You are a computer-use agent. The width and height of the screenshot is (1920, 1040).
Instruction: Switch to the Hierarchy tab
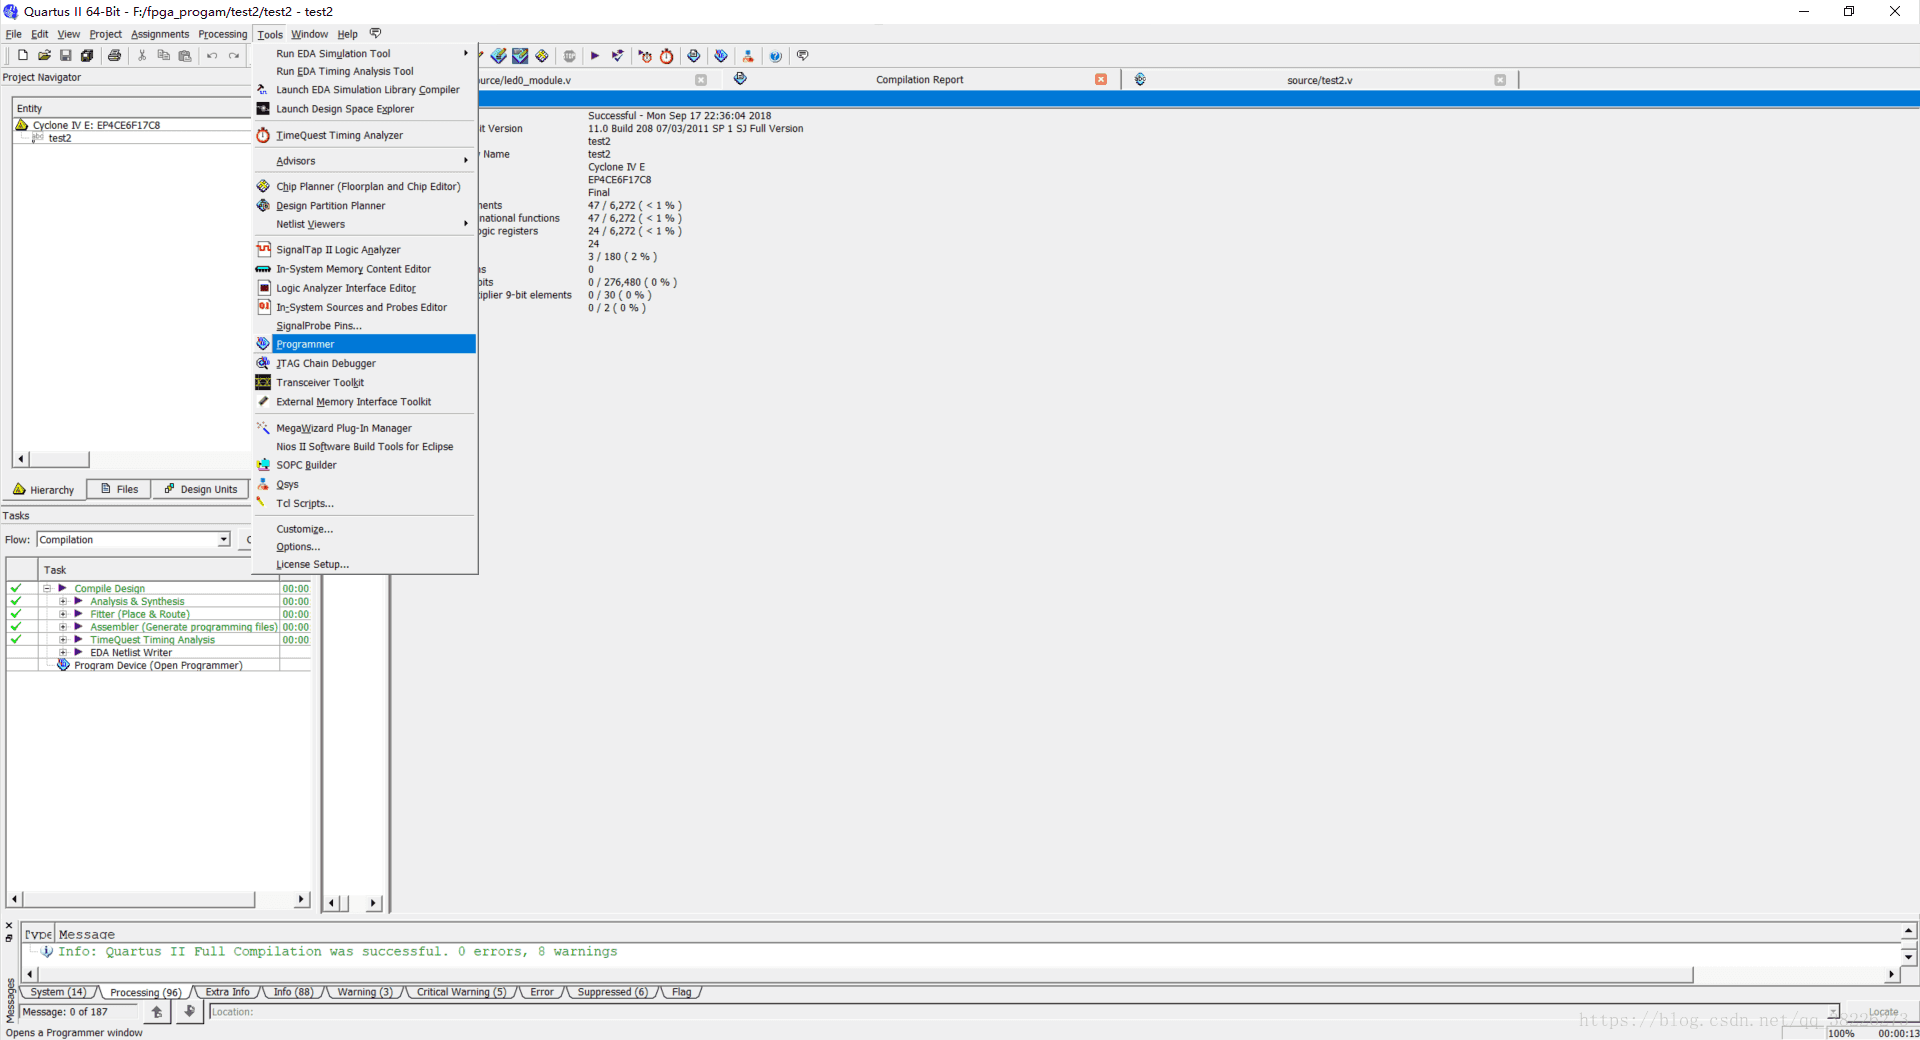(x=45, y=489)
